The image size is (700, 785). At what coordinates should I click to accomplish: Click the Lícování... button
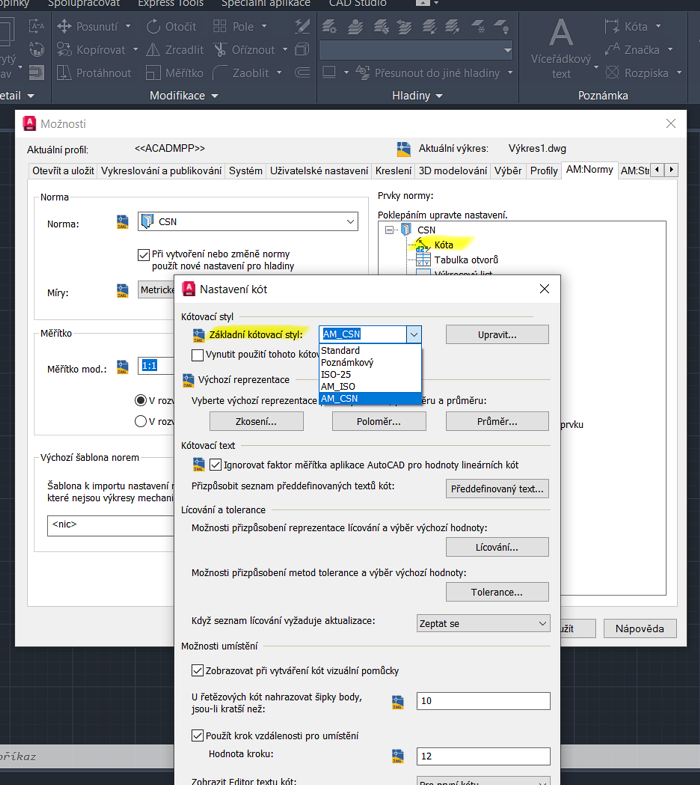pos(497,547)
